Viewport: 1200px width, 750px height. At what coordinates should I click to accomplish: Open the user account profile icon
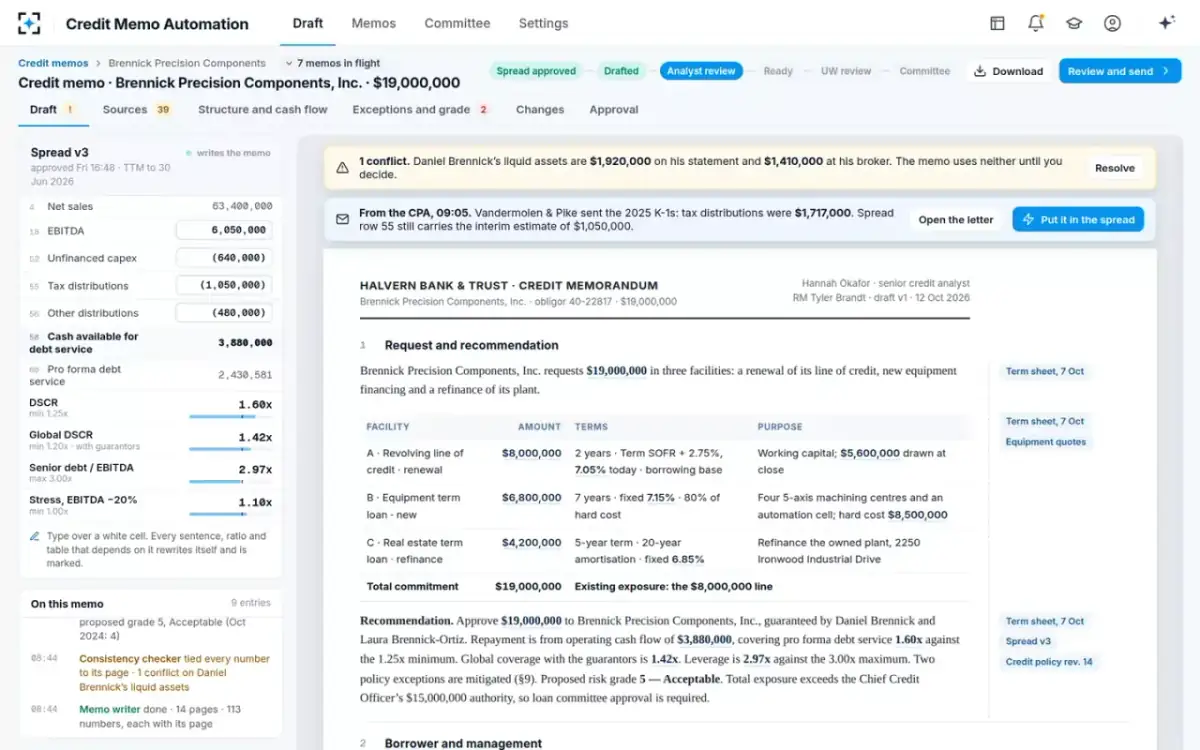pos(1112,23)
